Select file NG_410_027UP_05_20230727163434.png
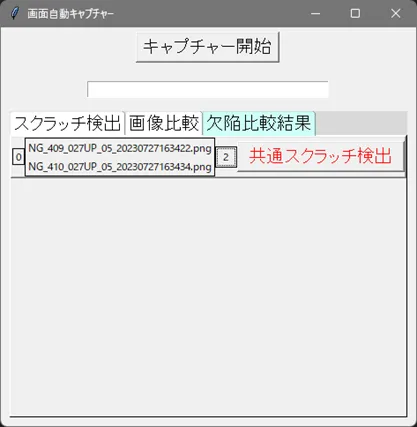Screen dimensions: 417x427 (x=120, y=166)
